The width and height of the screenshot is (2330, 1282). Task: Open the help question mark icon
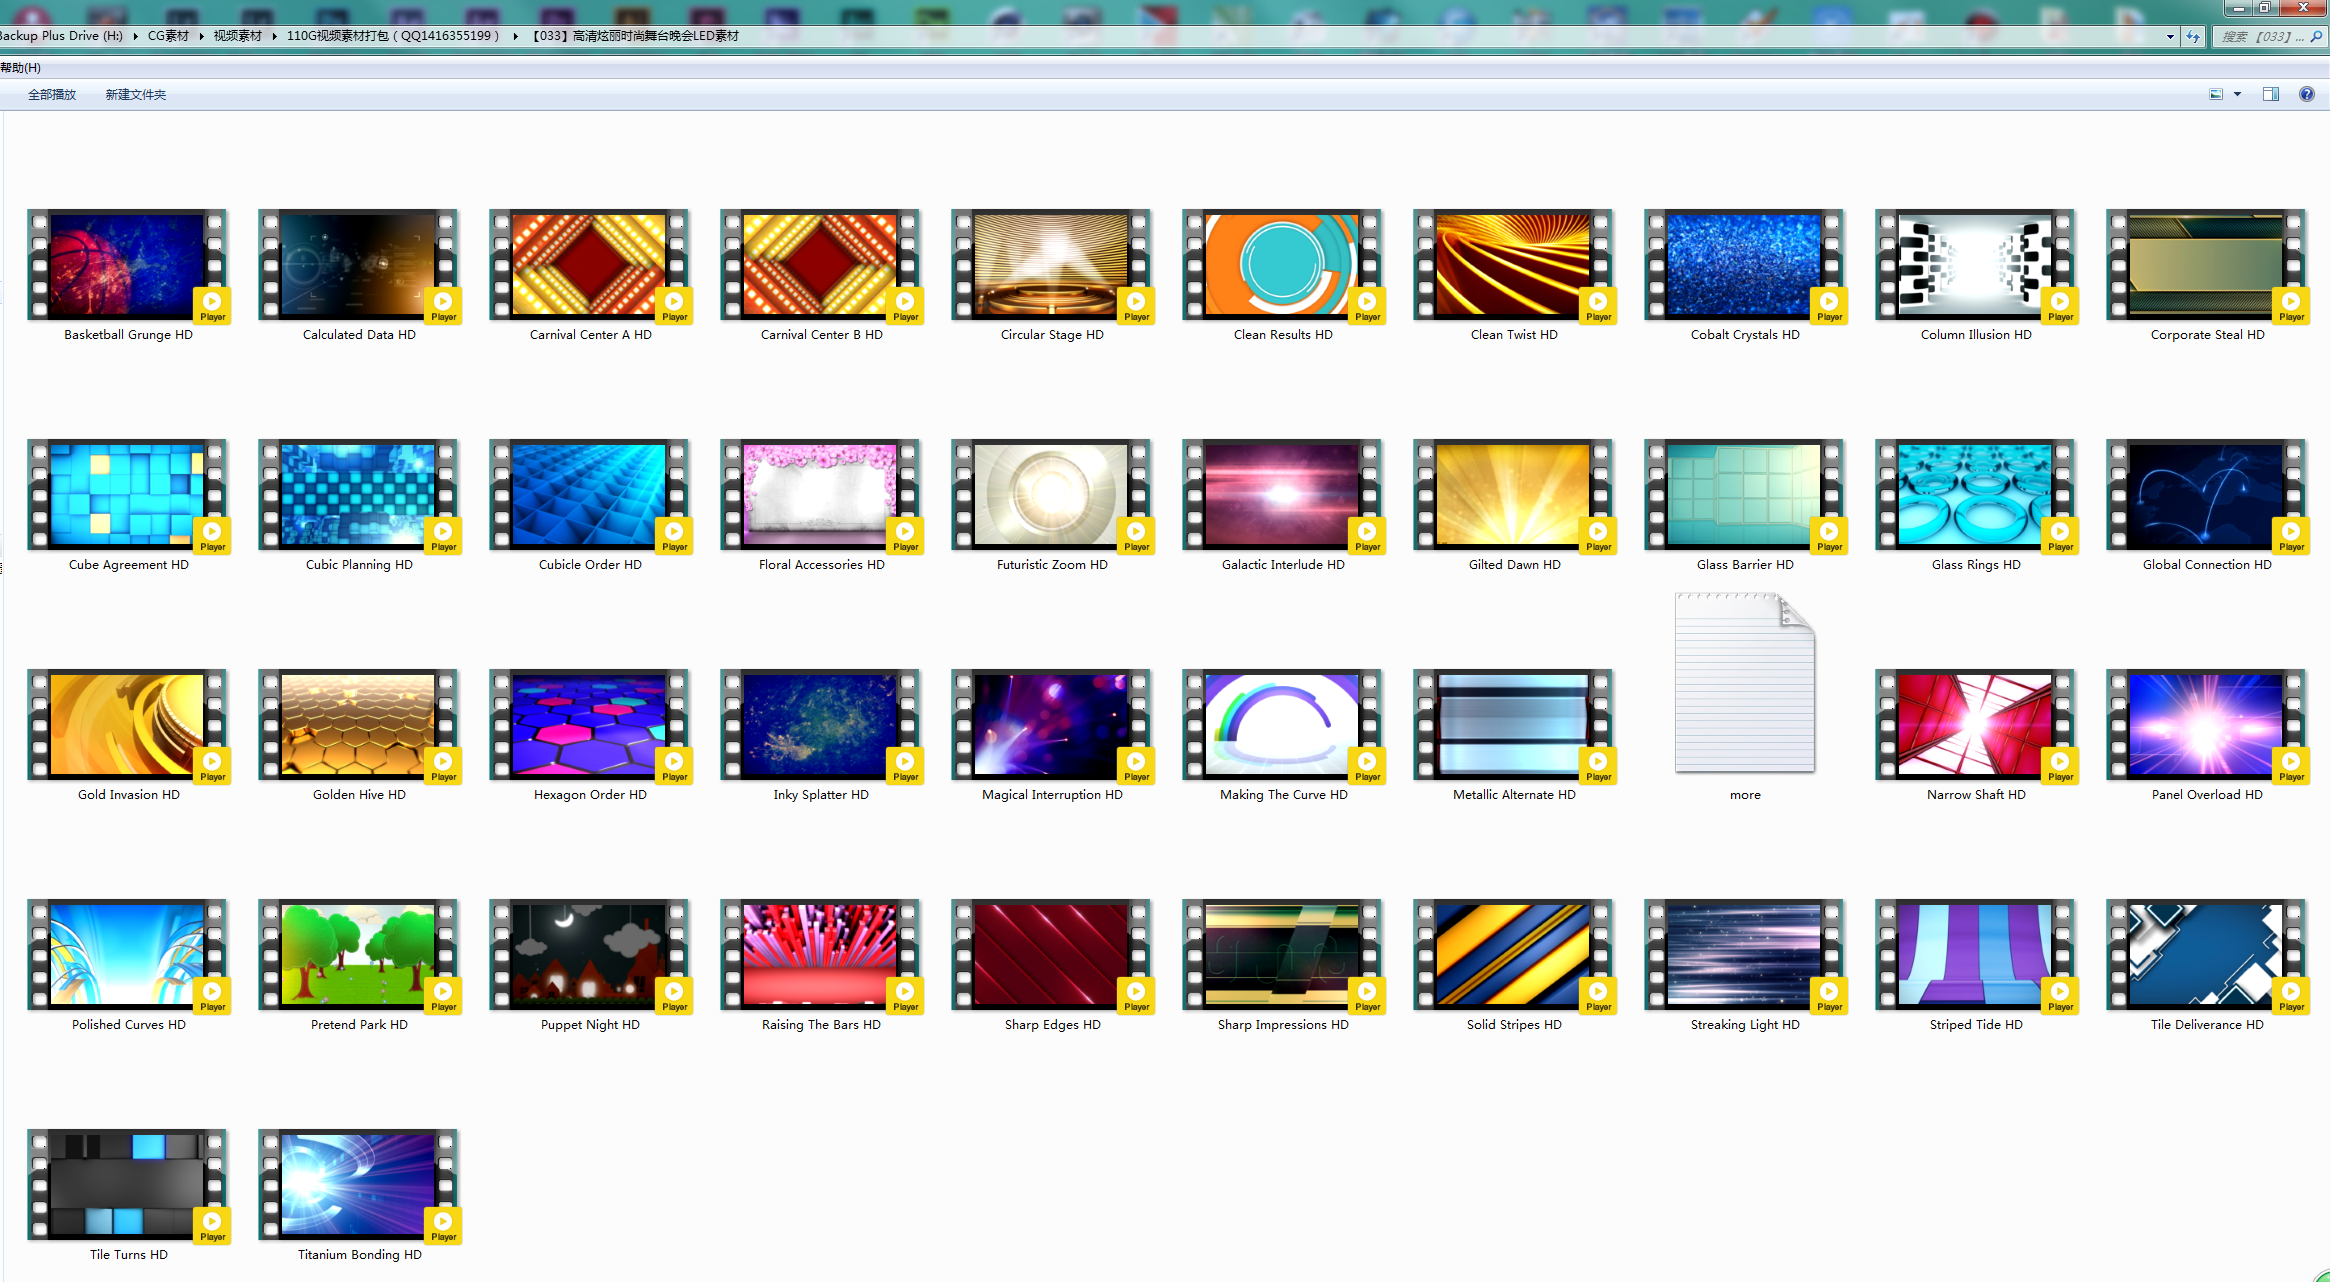click(x=2306, y=94)
